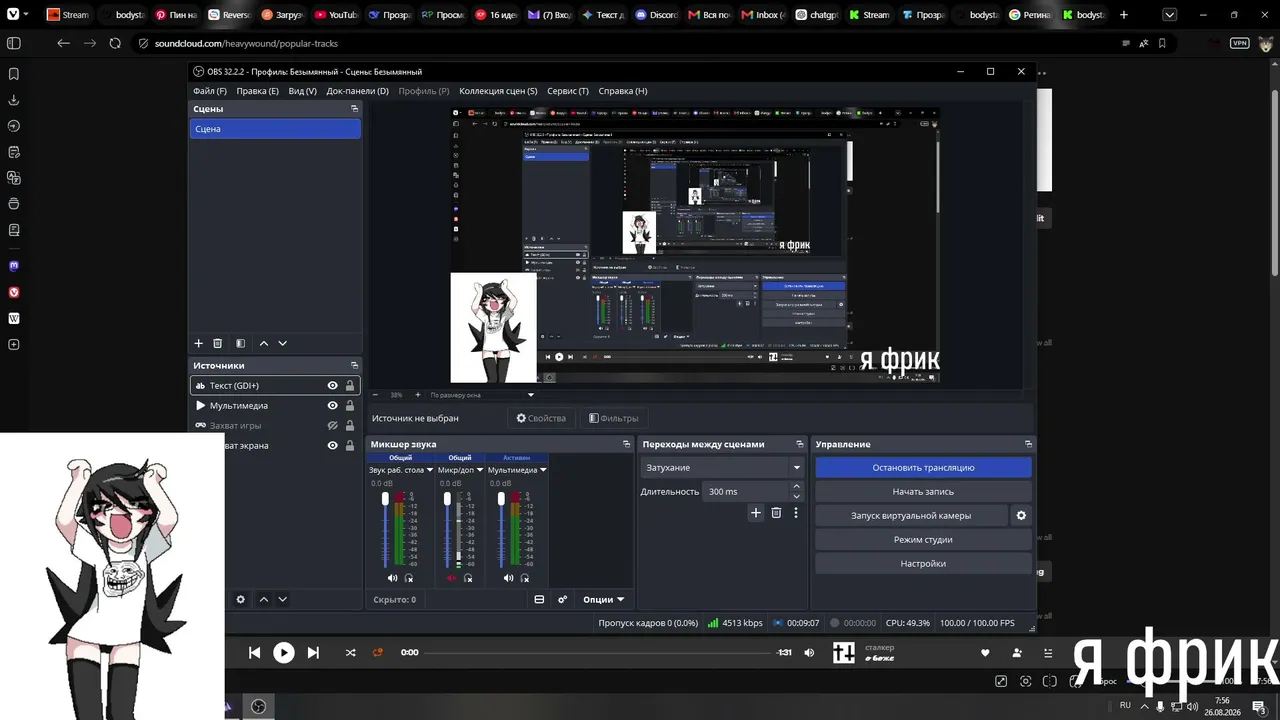Open the preview scaling dropdown По размеру окна
Image resolution: width=1280 pixels, height=720 pixels.
coord(482,395)
